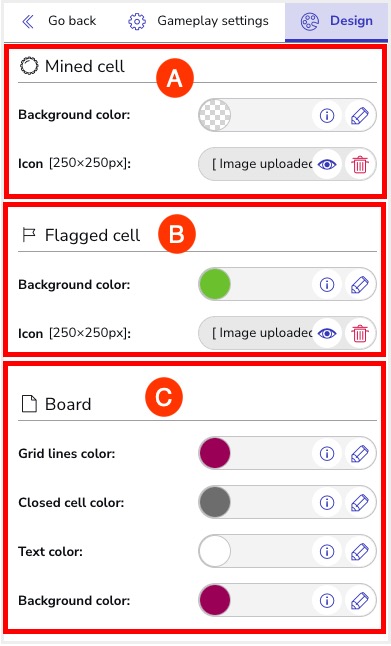
Task: Show info for Closed cell color
Action: tap(327, 502)
